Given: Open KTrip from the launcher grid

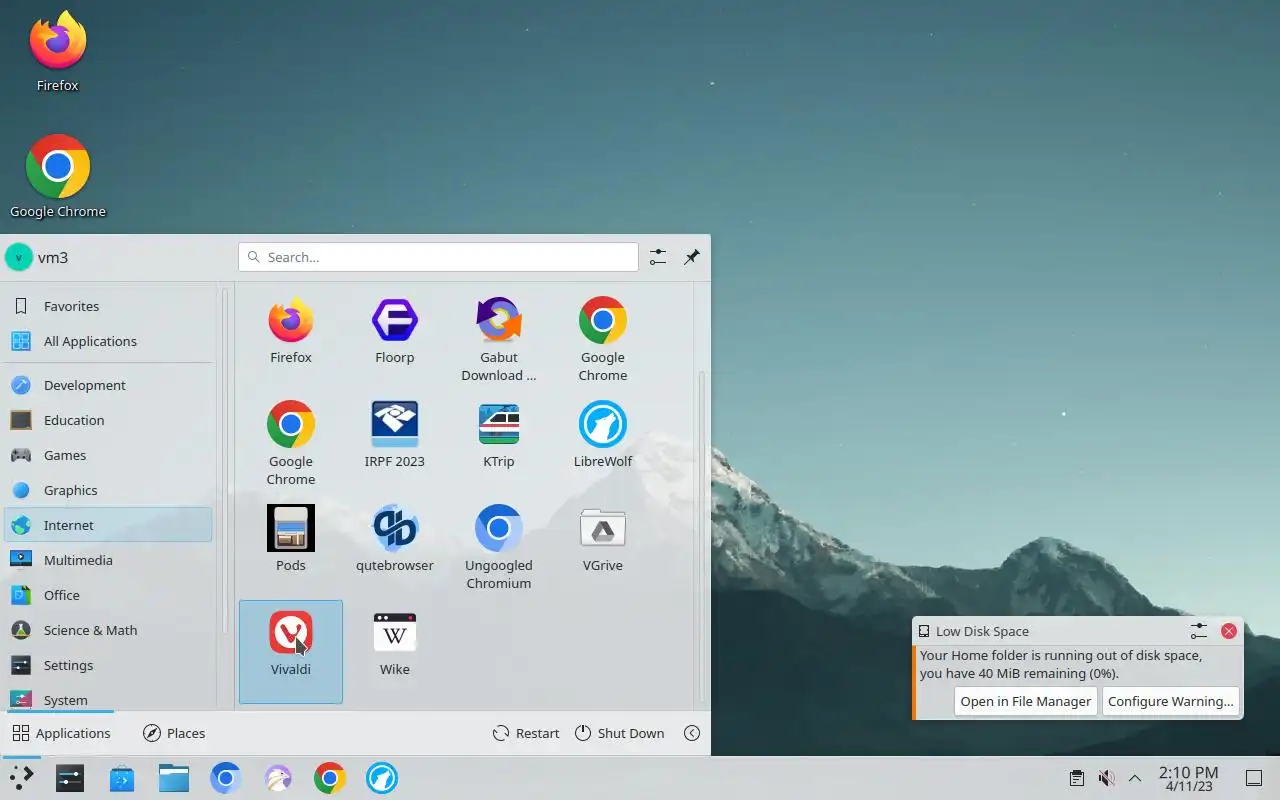Looking at the screenshot, I should (x=499, y=435).
